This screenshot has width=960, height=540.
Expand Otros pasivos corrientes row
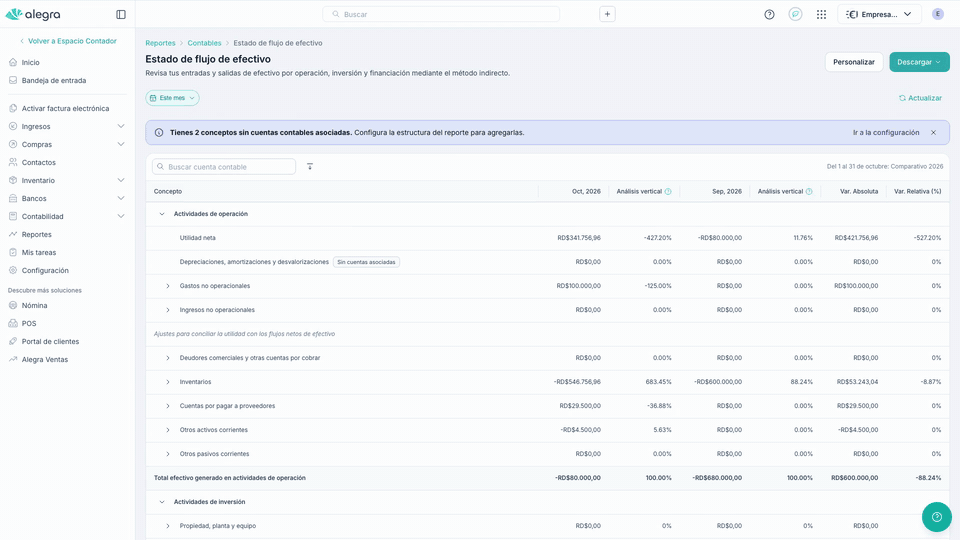168,454
